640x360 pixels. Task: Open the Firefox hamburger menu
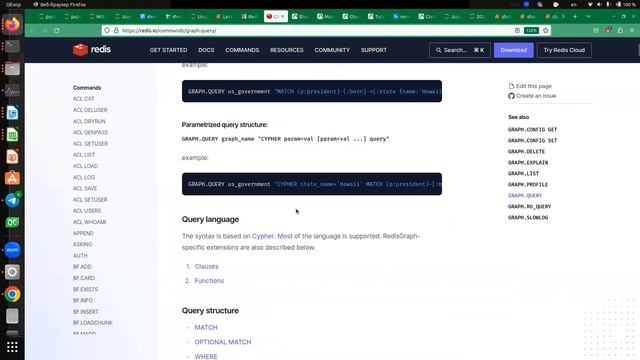coord(632,31)
